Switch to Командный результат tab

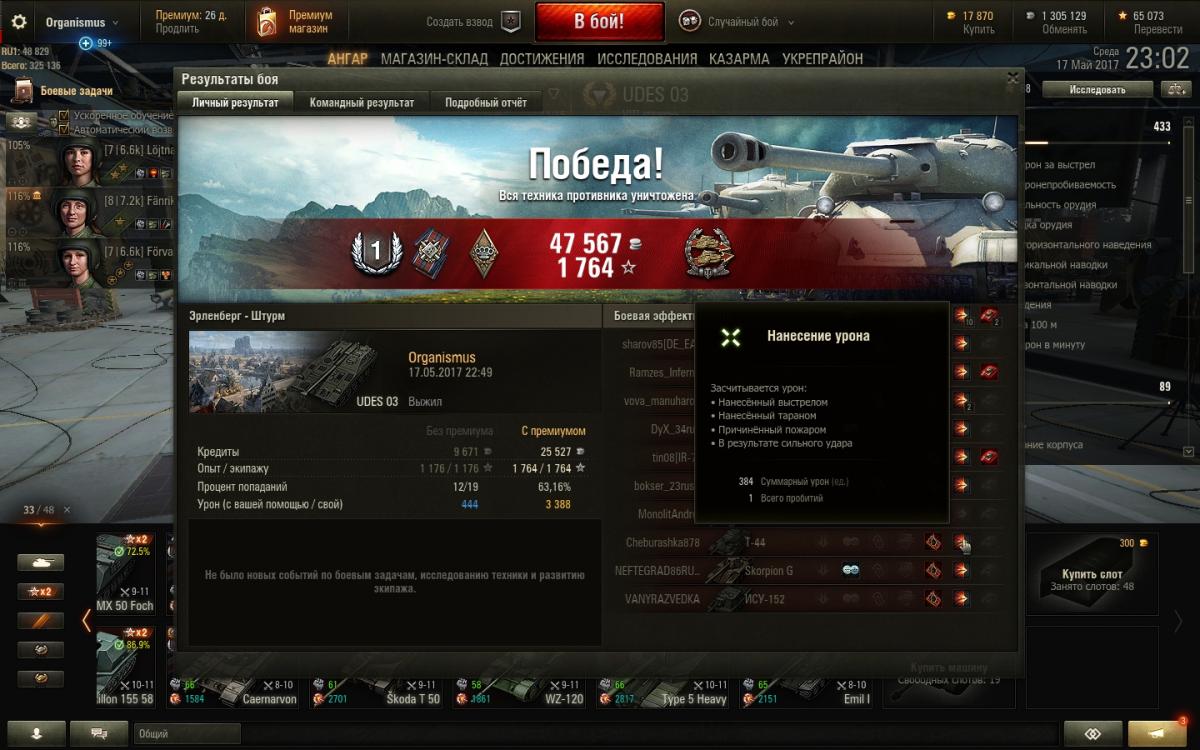(362, 102)
